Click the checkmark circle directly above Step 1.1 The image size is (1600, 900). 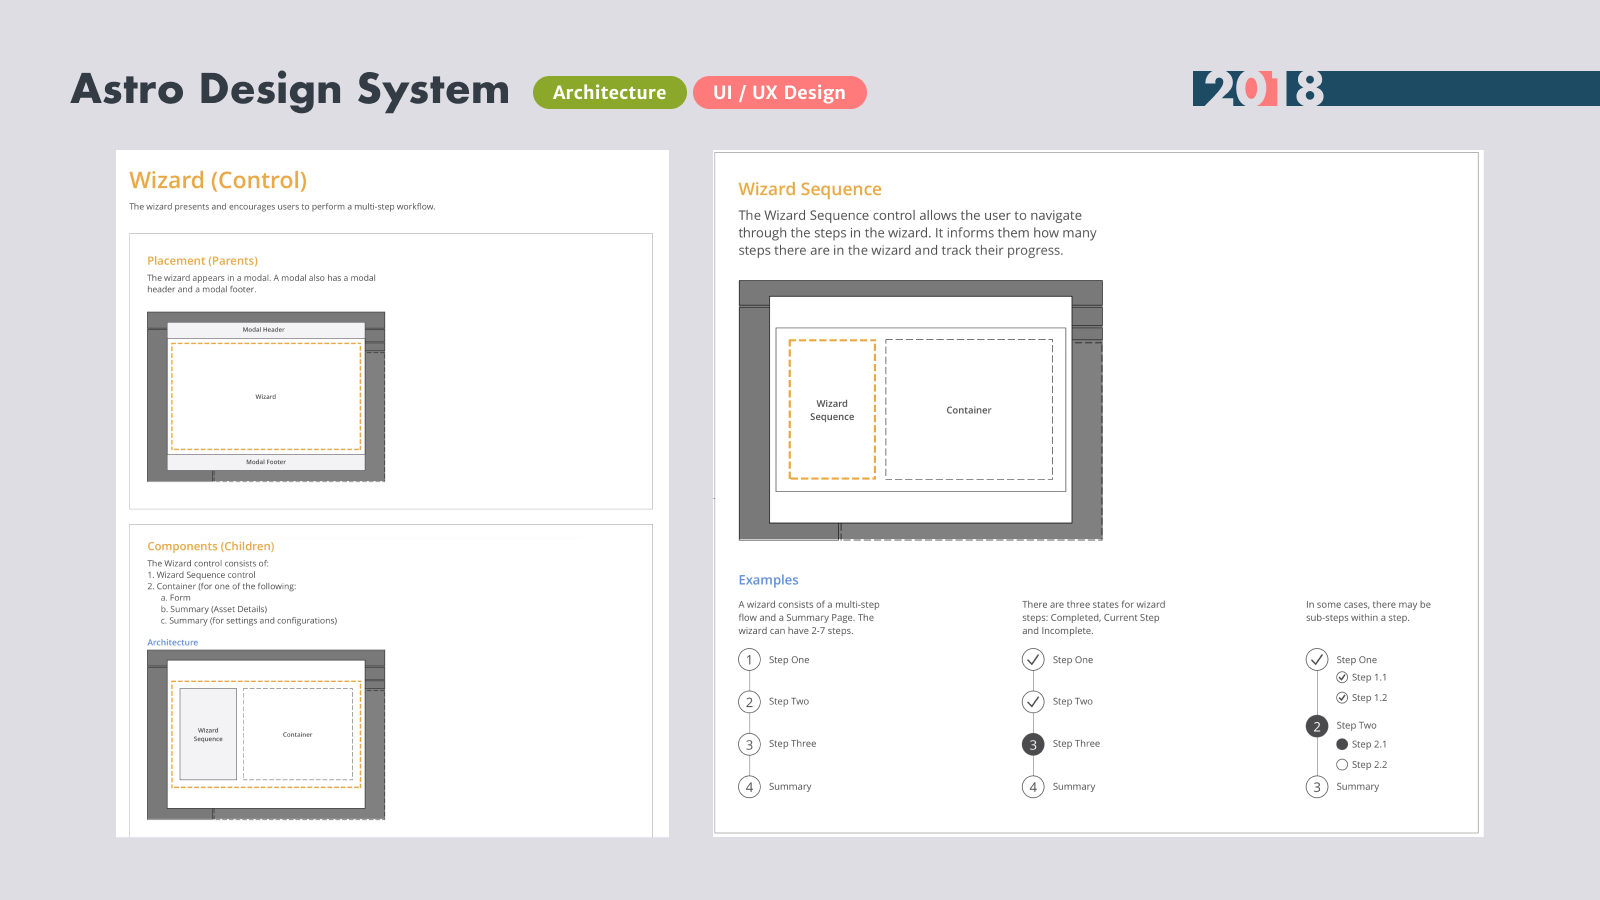click(x=1317, y=659)
